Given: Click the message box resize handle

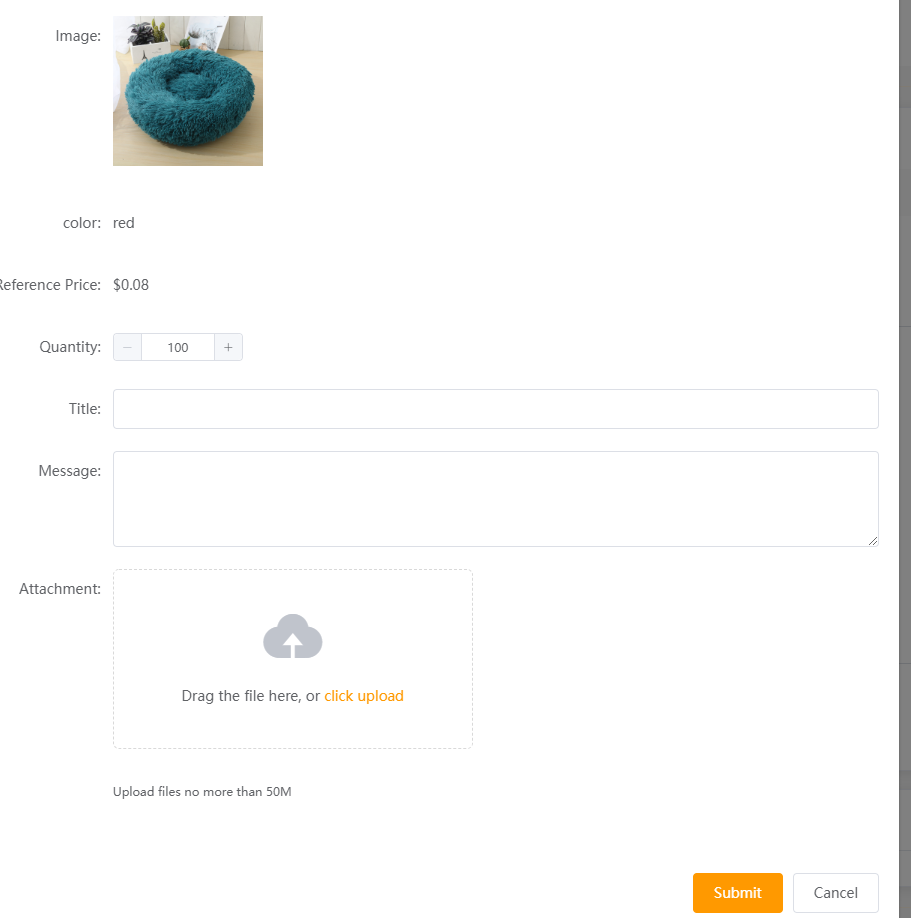Looking at the screenshot, I should click(872, 541).
